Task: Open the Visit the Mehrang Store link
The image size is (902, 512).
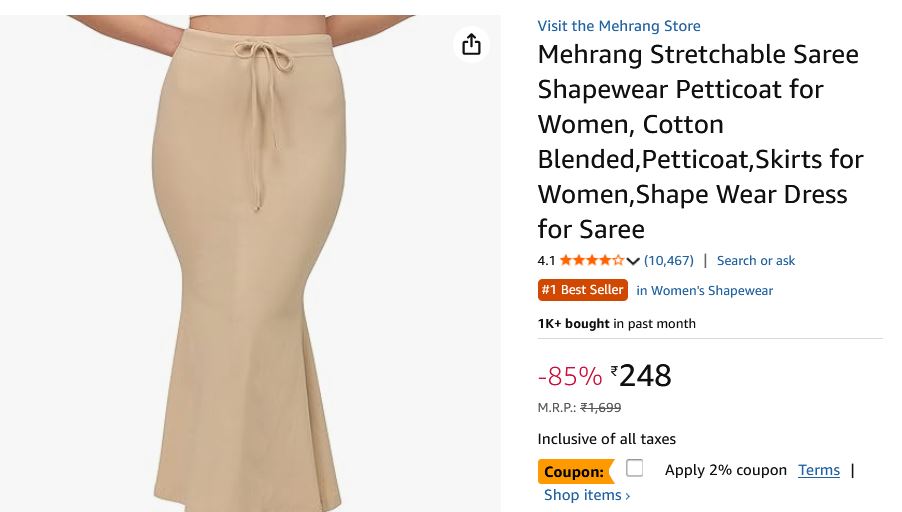Action: (618, 26)
